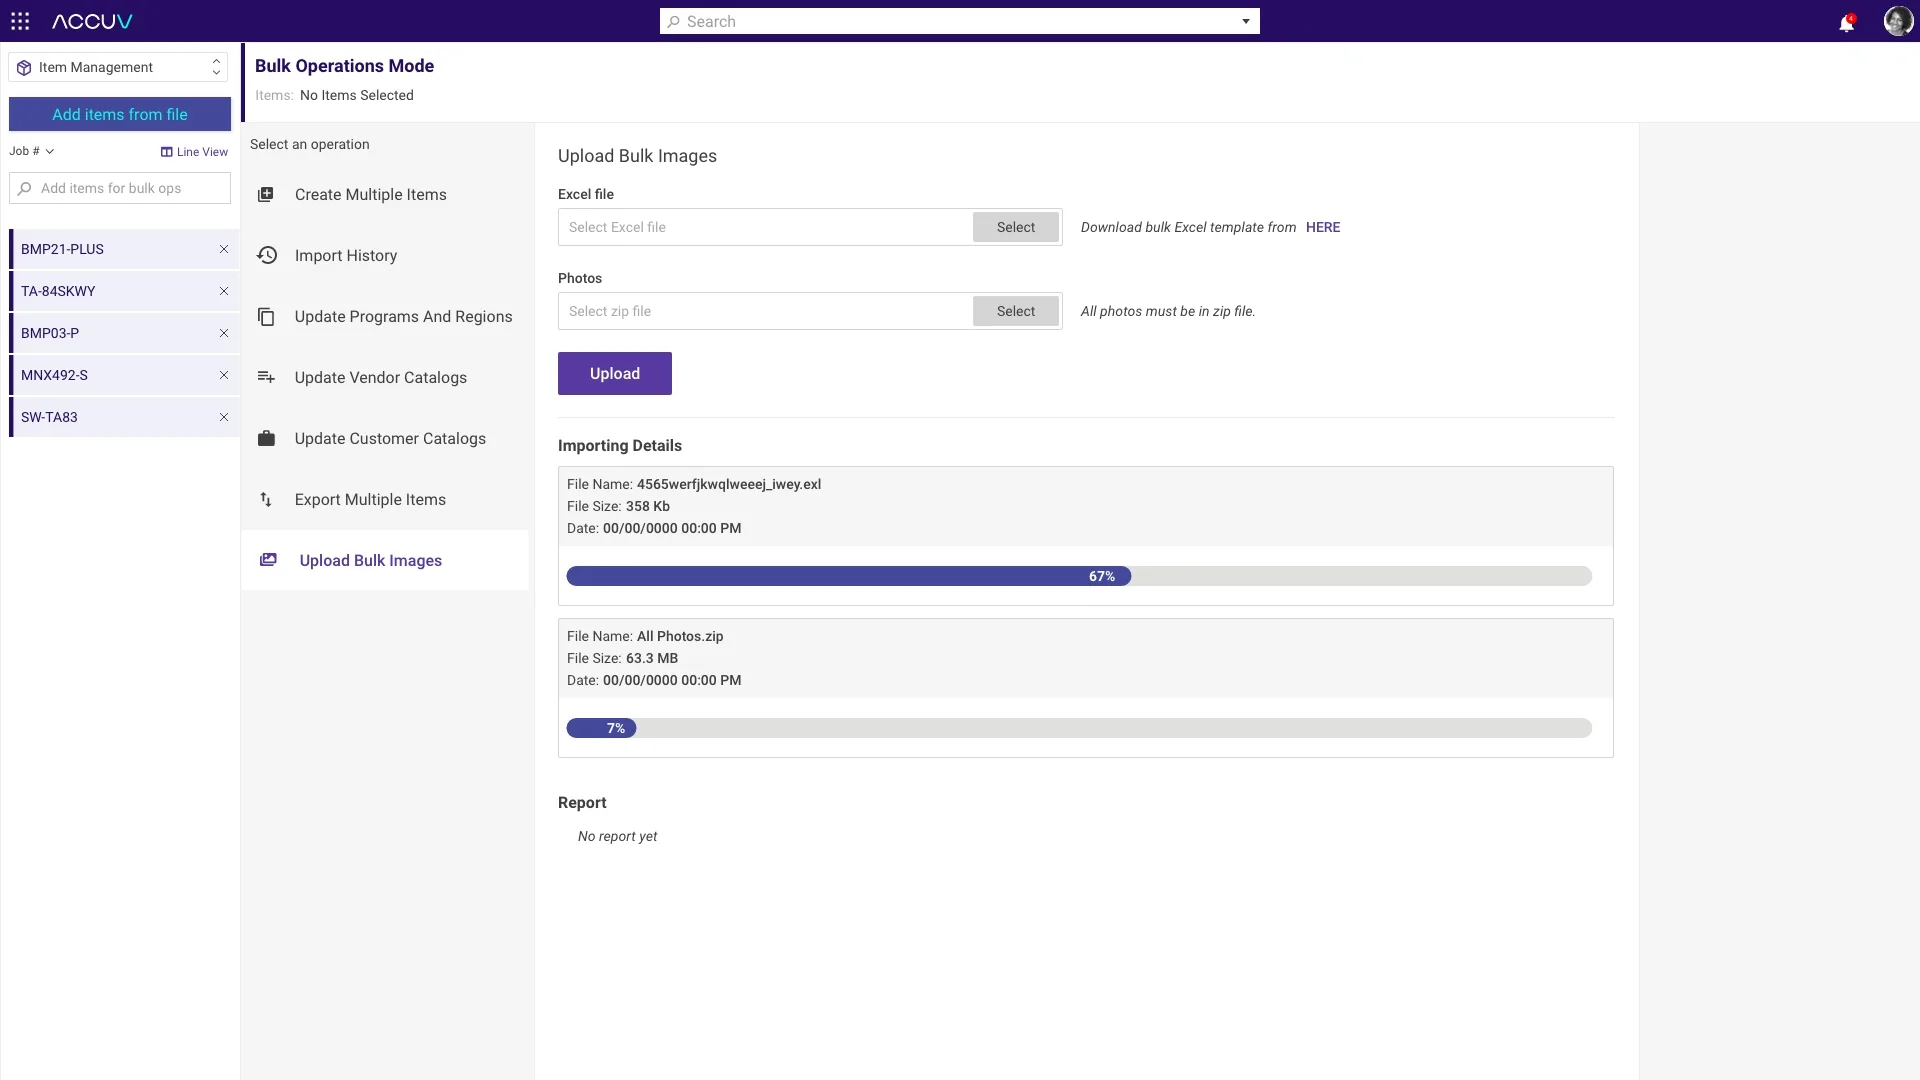The width and height of the screenshot is (1920, 1080).
Task: Click Update Vendor Catalogs list-add icon
Action: (266, 378)
